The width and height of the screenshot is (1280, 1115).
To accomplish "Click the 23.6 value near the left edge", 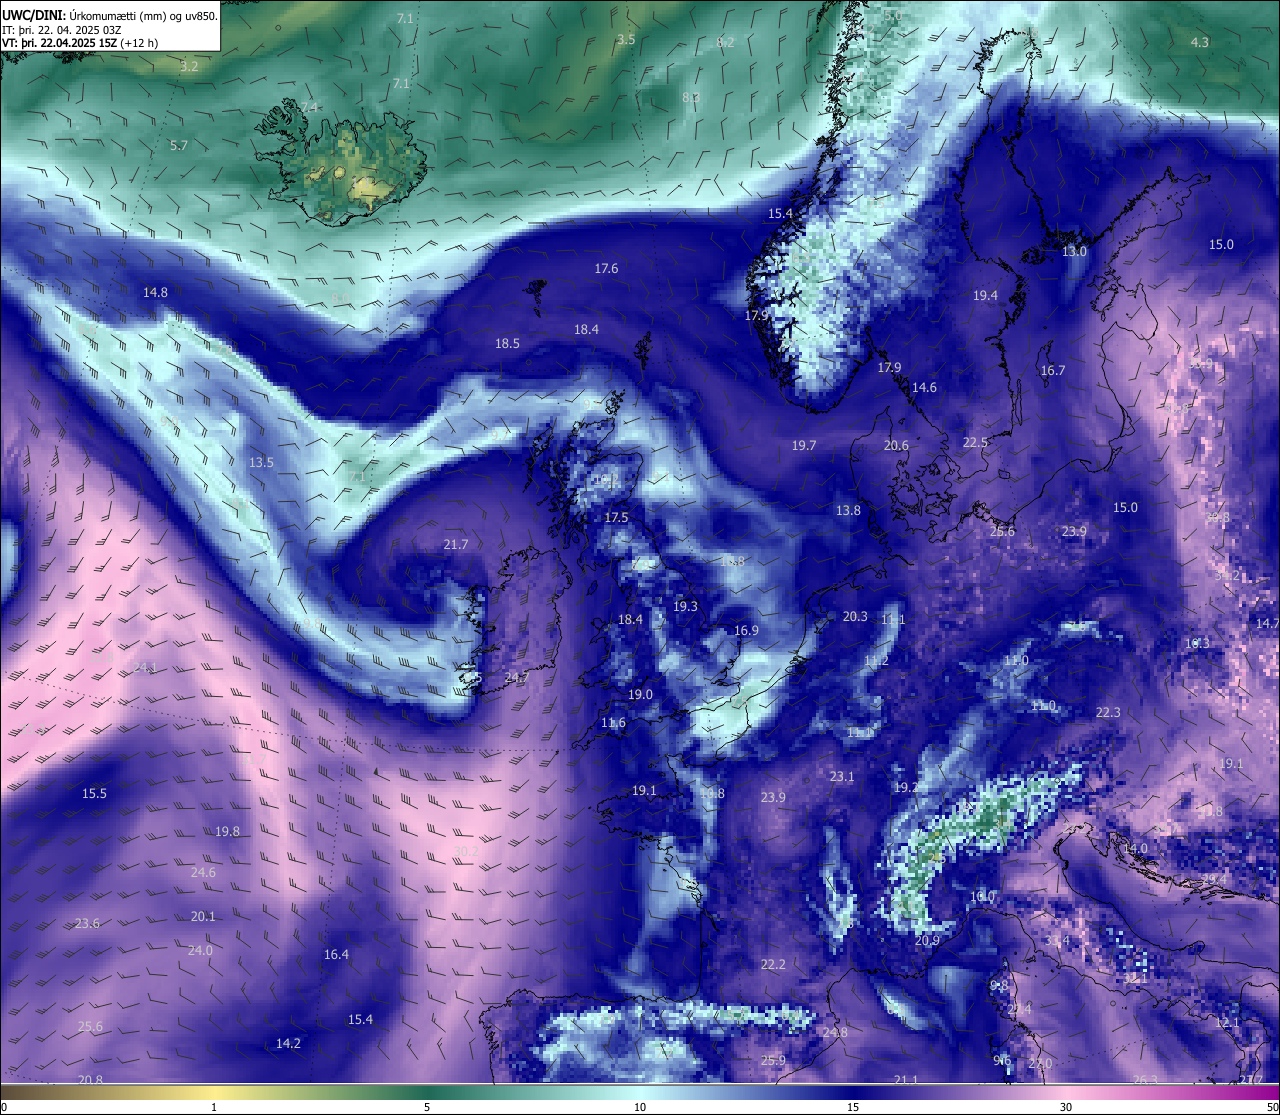I will click(87, 923).
